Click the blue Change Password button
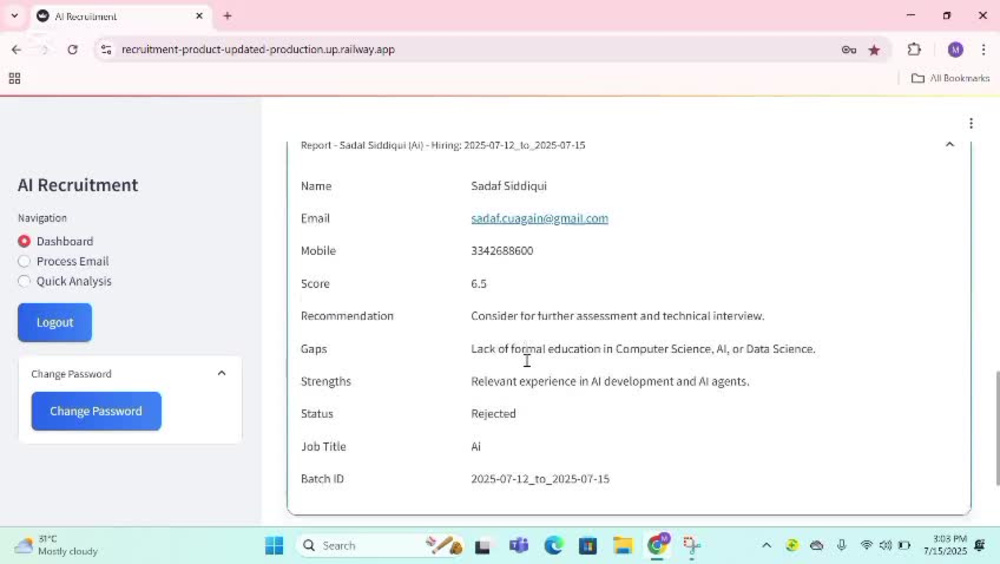1000x564 pixels. [x=96, y=411]
